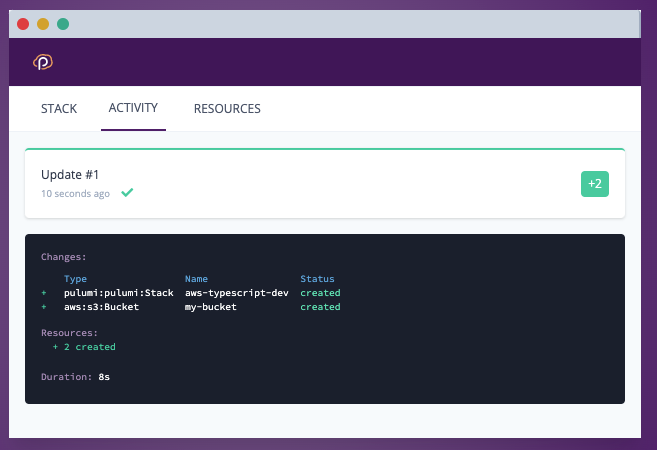This screenshot has height=450, width=657.
Task: Open the STACK tab
Action: pyautogui.click(x=59, y=109)
